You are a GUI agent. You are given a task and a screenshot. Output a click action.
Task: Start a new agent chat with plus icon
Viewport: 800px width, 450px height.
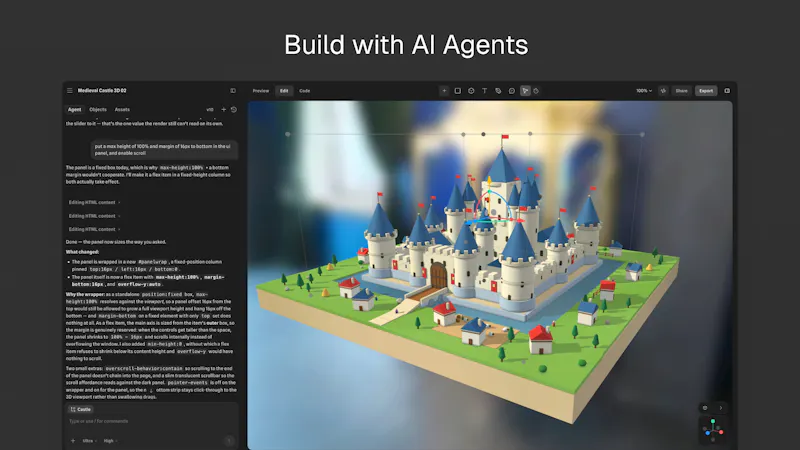coord(223,110)
